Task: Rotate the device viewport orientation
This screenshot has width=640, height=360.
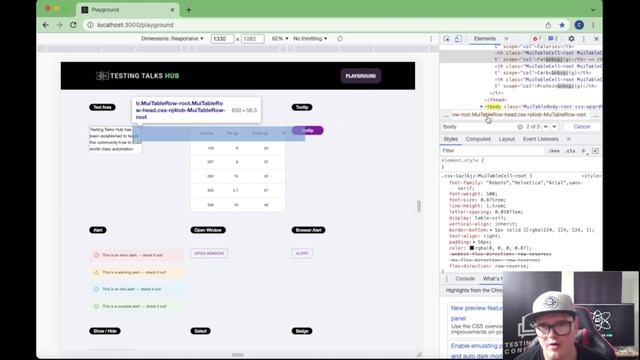Action: [340, 38]
